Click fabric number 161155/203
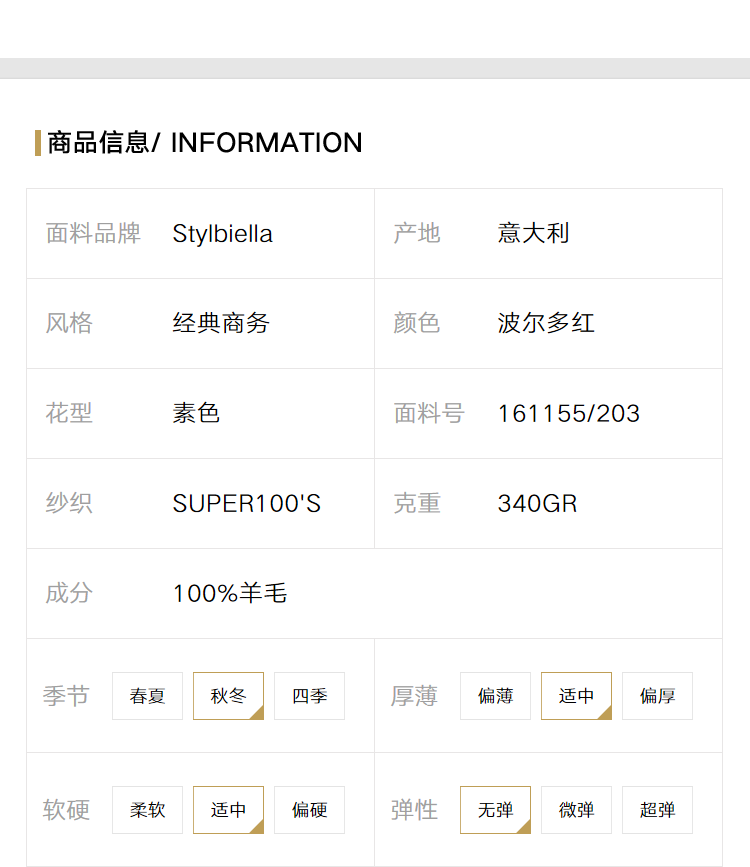The image size is (750, 867). pyautogui.click(x=569, y=414)
